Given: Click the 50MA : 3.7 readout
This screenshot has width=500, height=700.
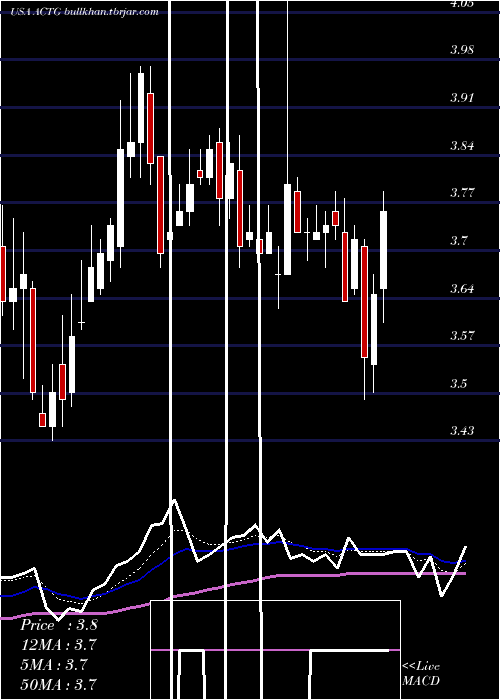Looking at the screenshot, I should click(58, 684).
